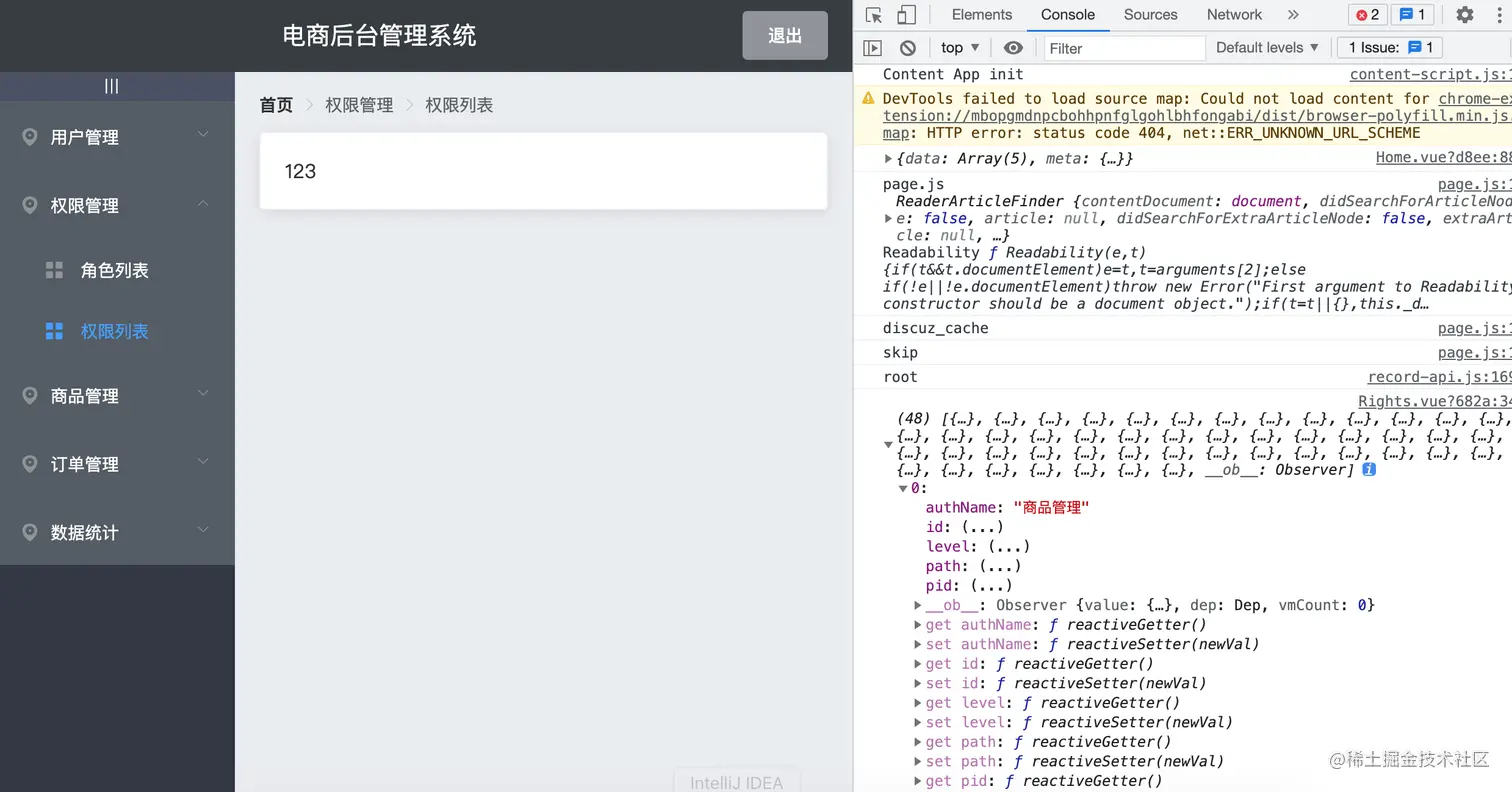Expand the __ob__ Observer entry

coord(918,605)
